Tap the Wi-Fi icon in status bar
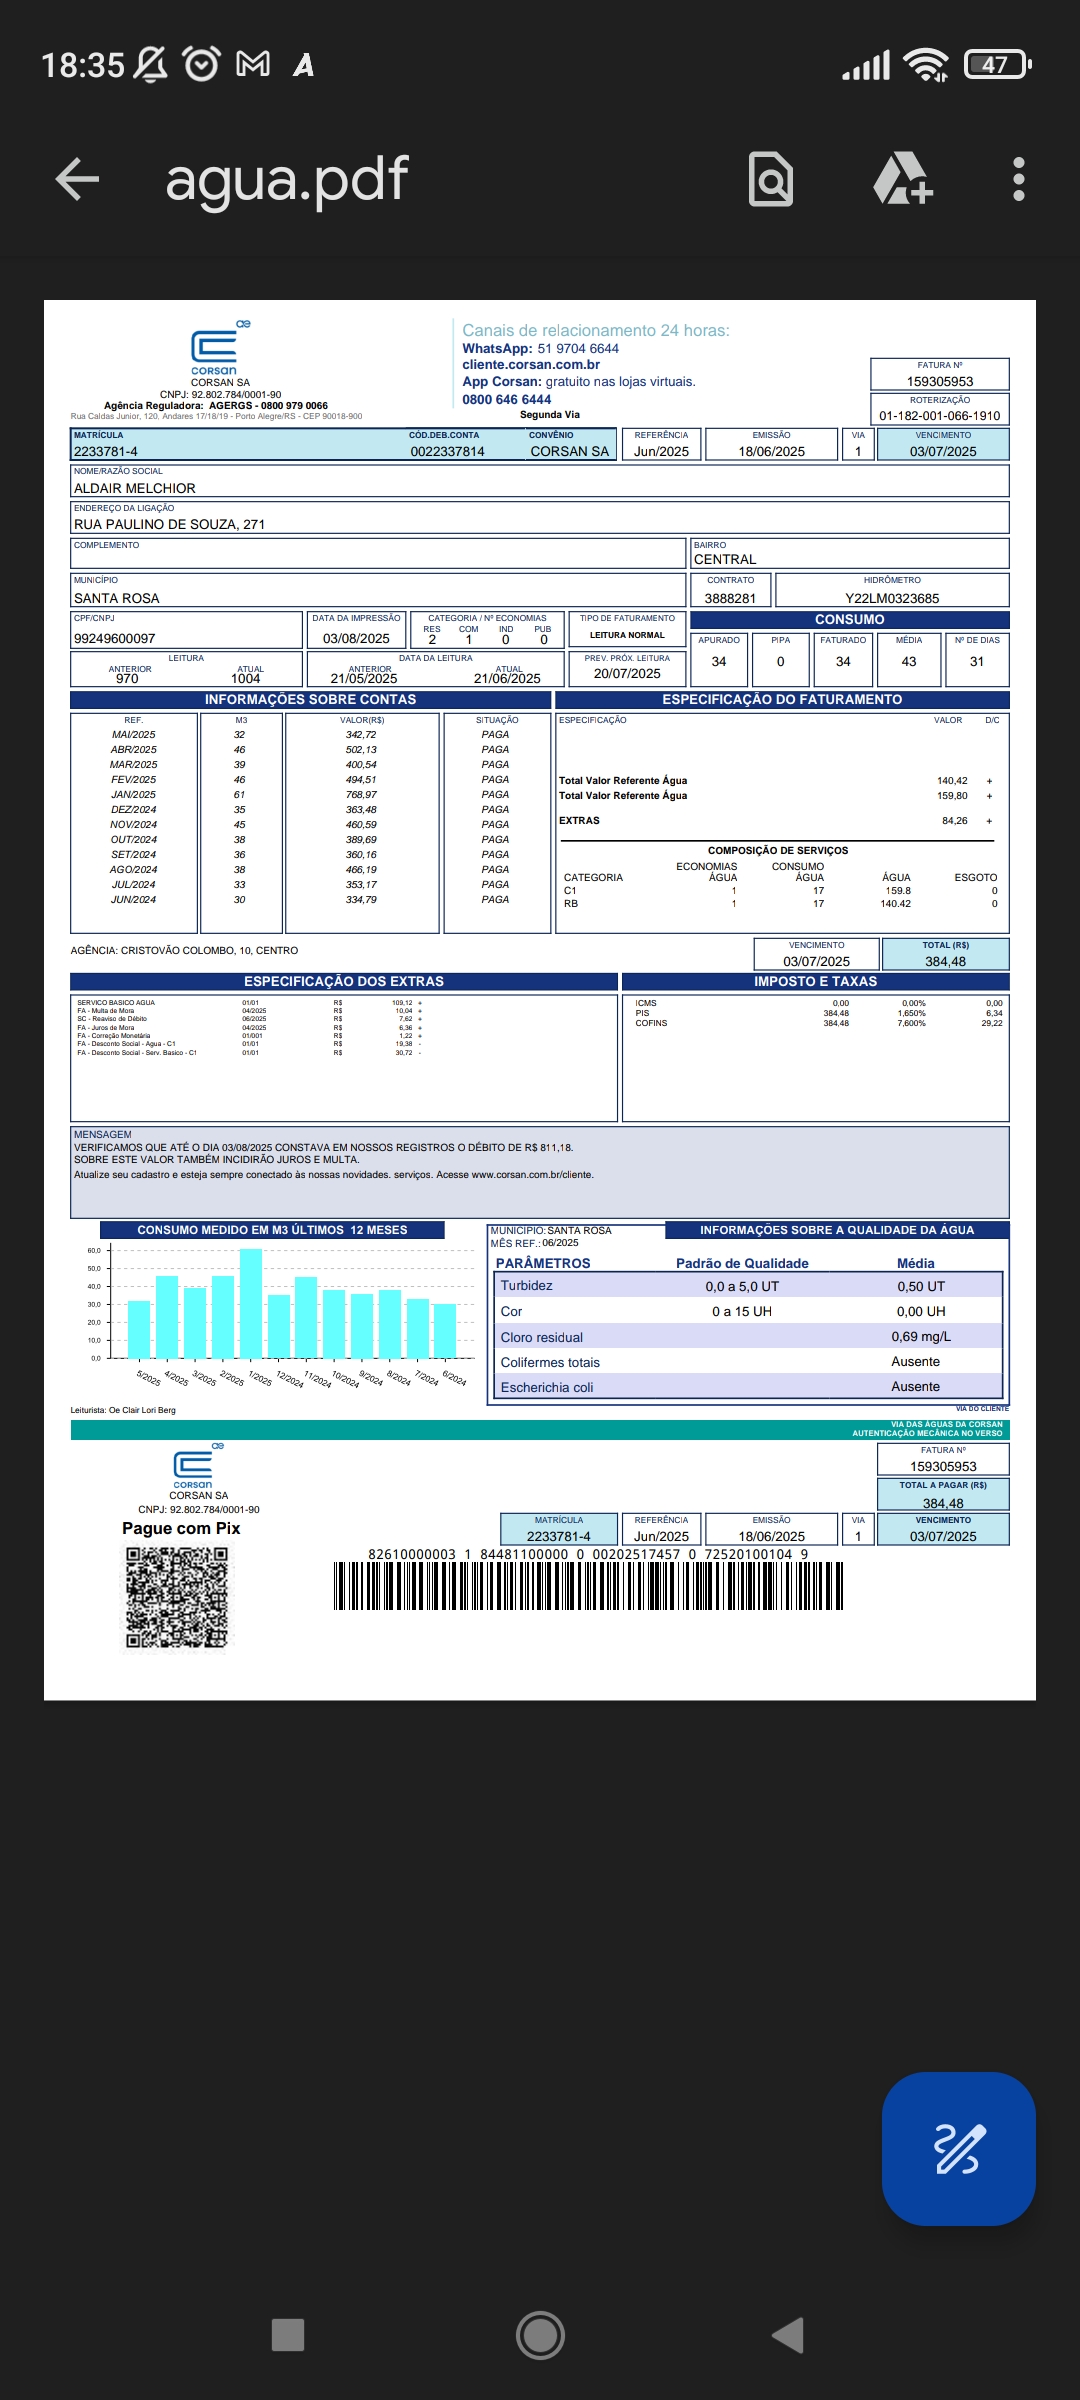This screenshot has width=1080, height=2400. [925, 65]
